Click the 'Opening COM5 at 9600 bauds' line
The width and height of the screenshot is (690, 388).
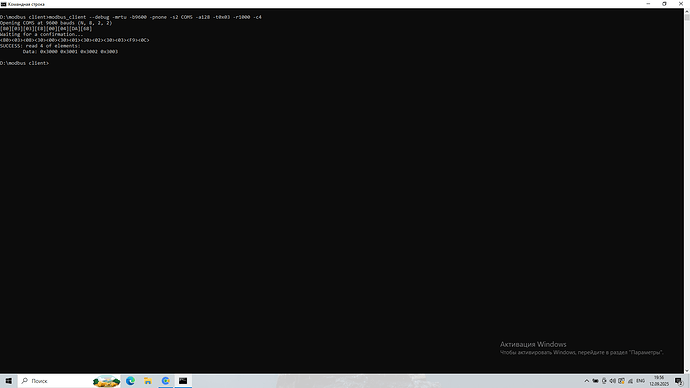pyautogui.click(x=56, y=23)
